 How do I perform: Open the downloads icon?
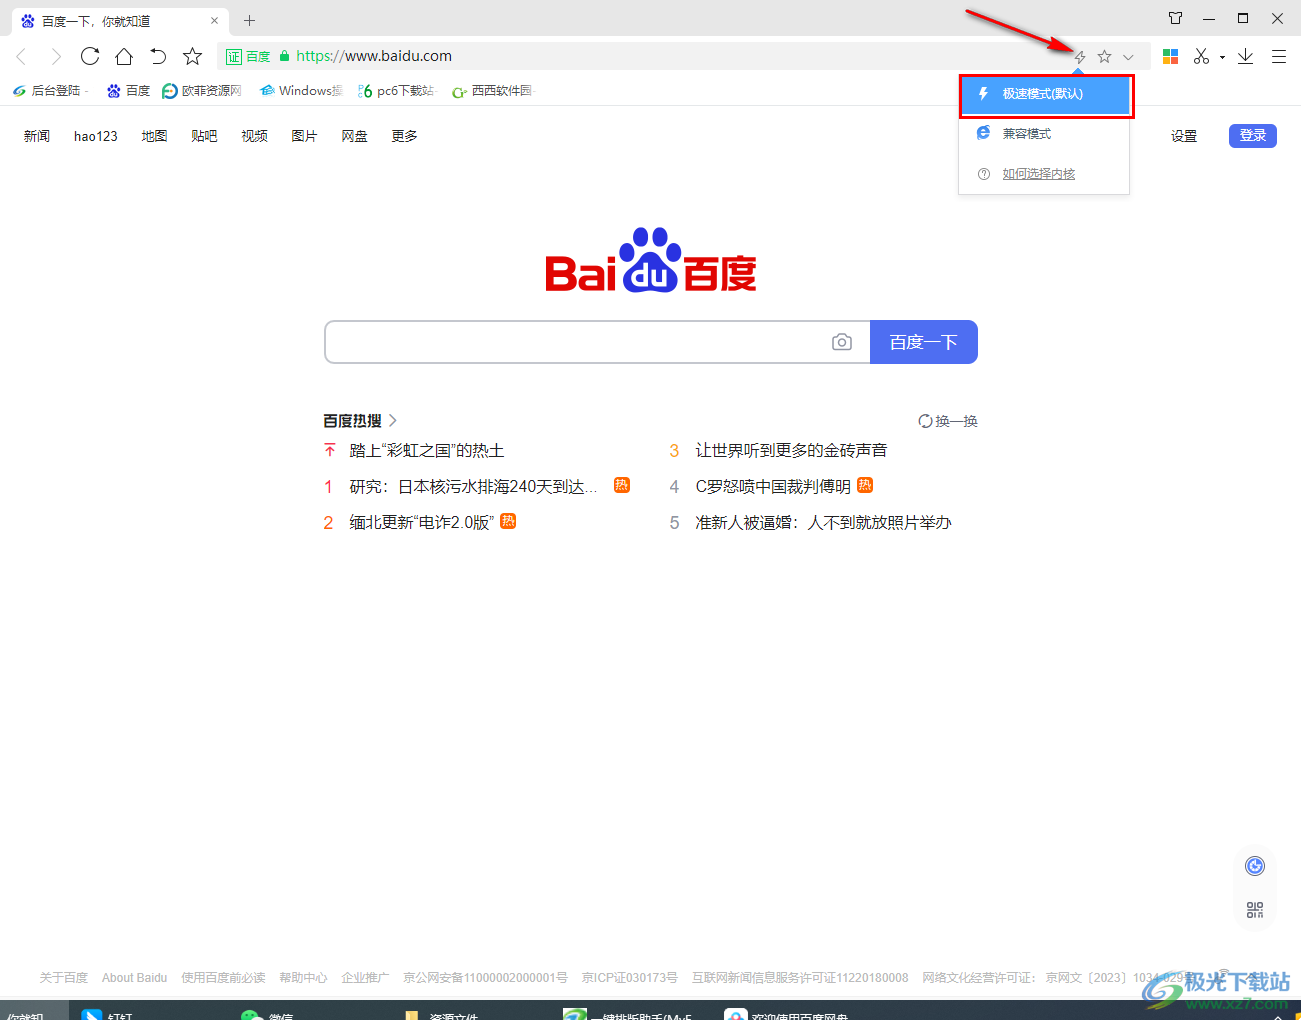1245,57
